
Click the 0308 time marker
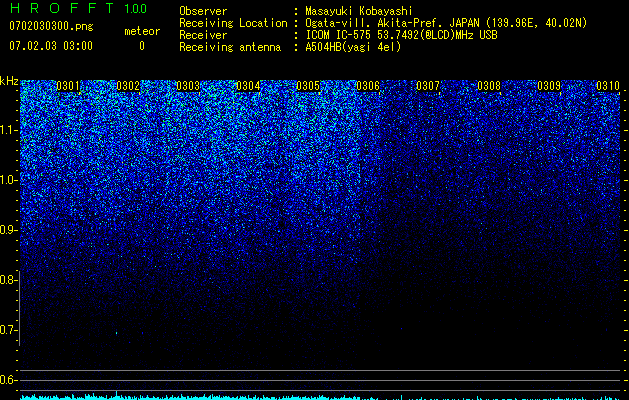click(x=489, y=86)
